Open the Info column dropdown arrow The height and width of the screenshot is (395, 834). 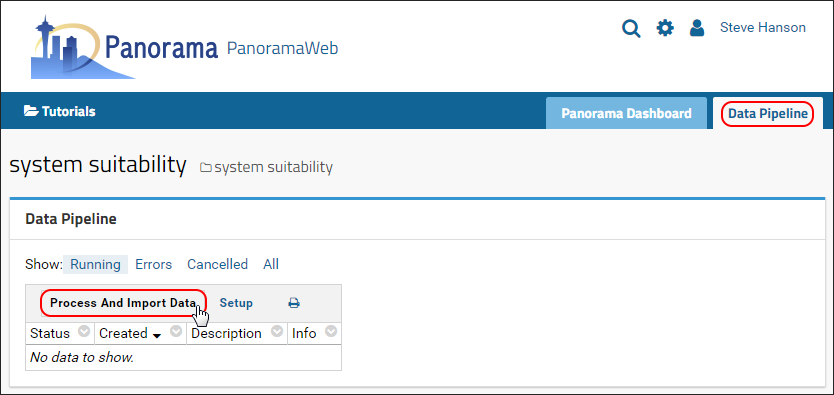tap(331, 331)
